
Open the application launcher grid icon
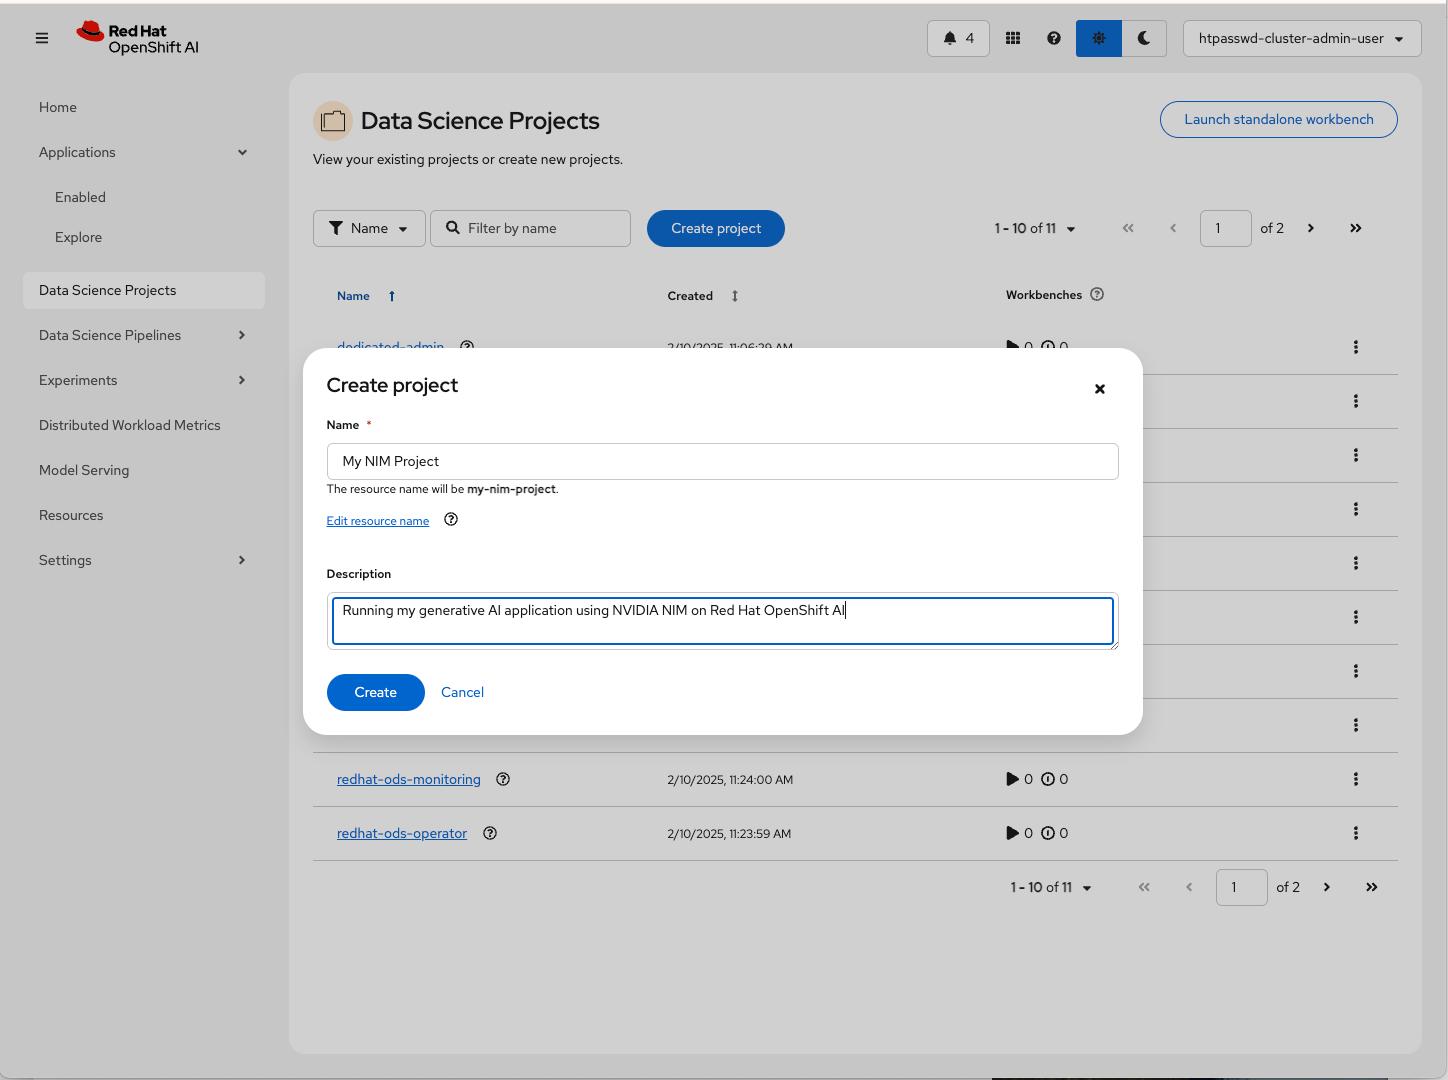click(1013, 38)
